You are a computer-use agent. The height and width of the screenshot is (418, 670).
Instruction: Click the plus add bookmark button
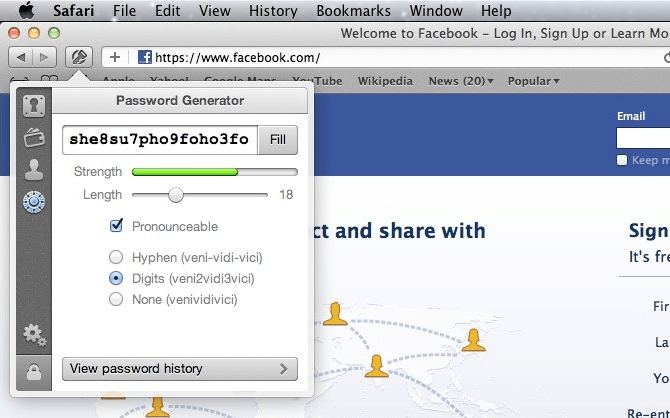coord(115,57)
